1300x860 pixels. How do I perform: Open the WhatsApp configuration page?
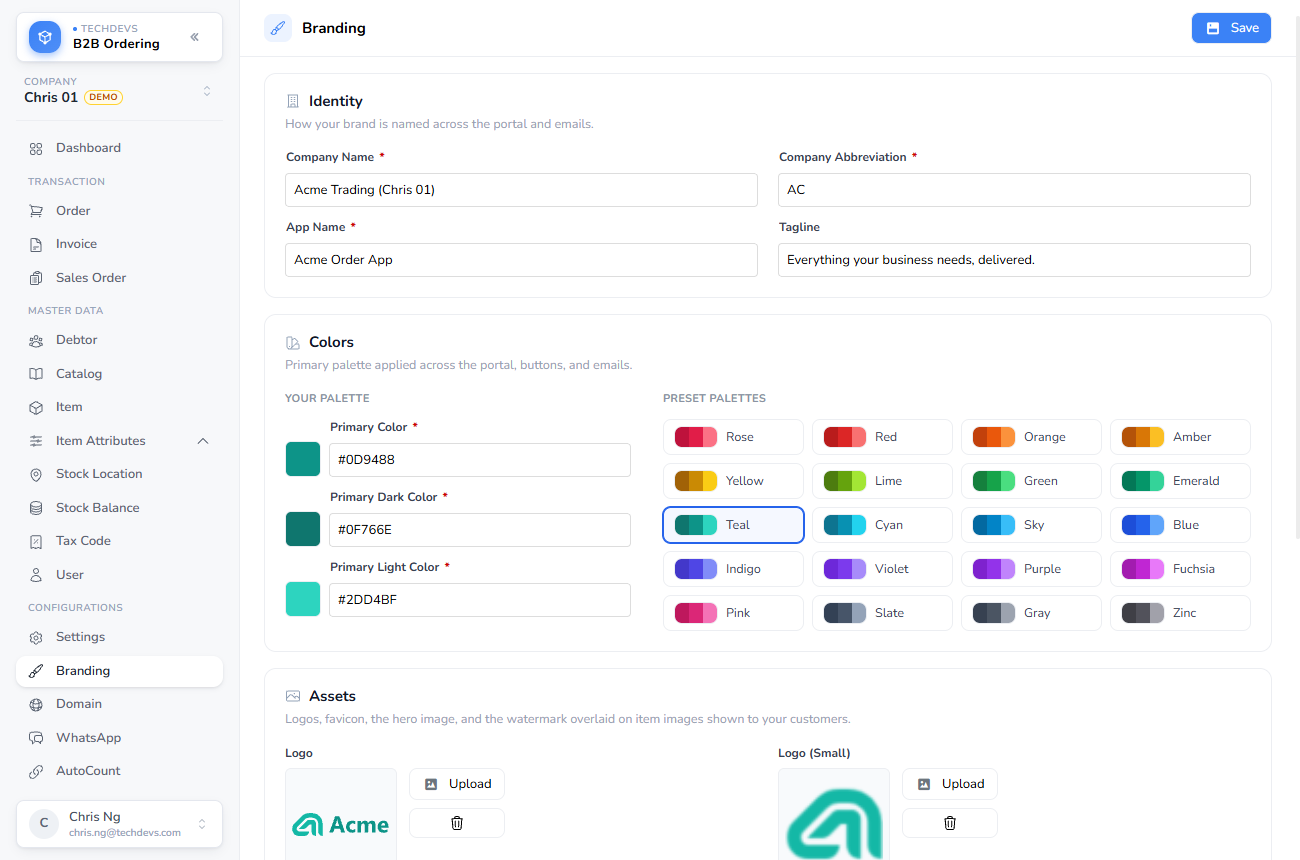coord(119,738)
